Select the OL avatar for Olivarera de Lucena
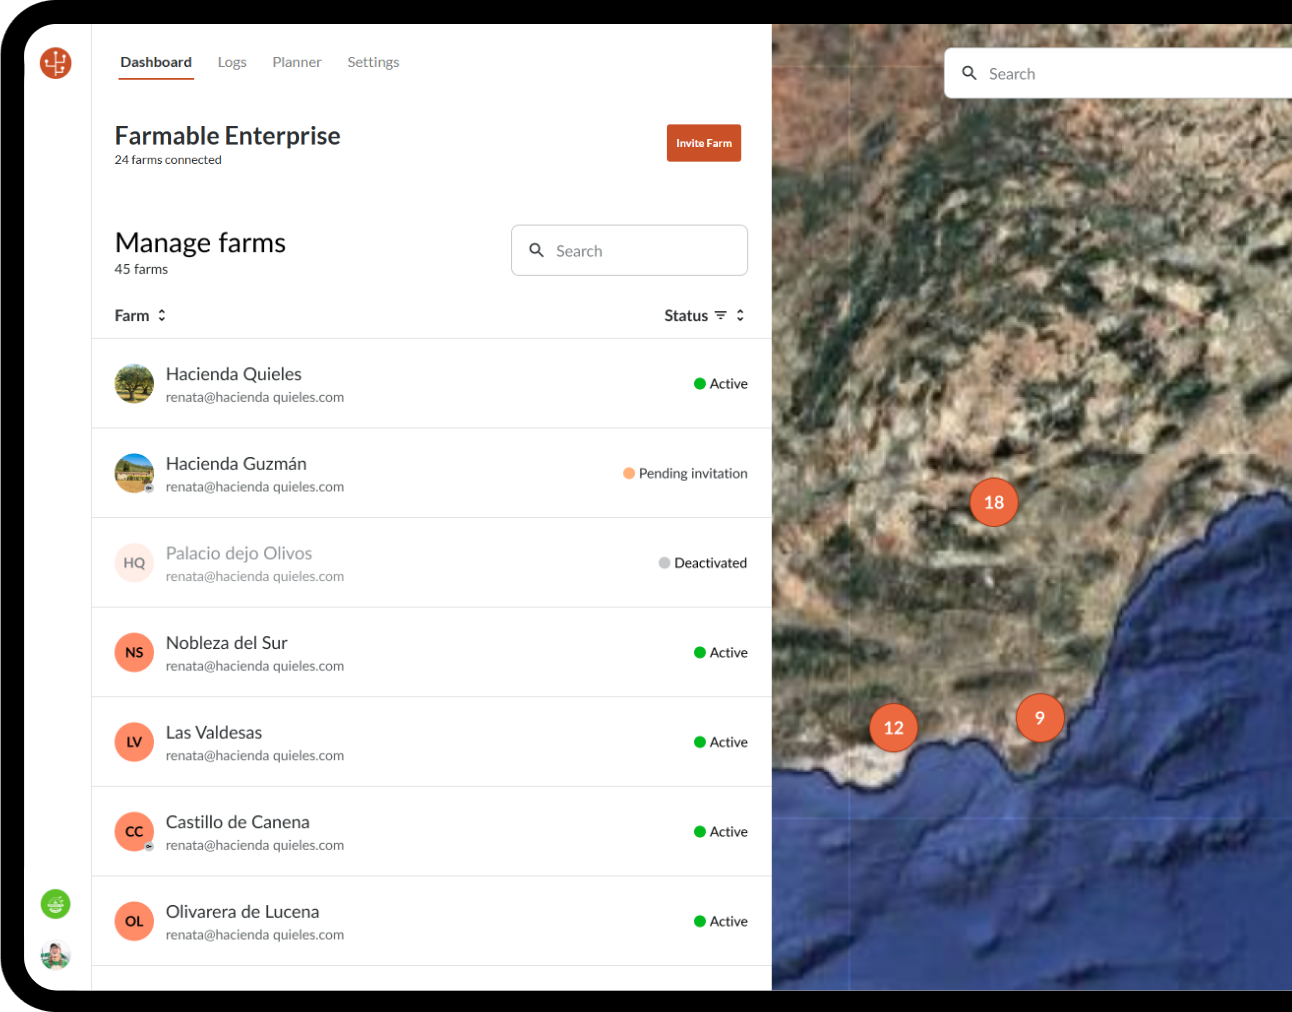Viewport: 1292px width, 1012px height. click(134, 921)
